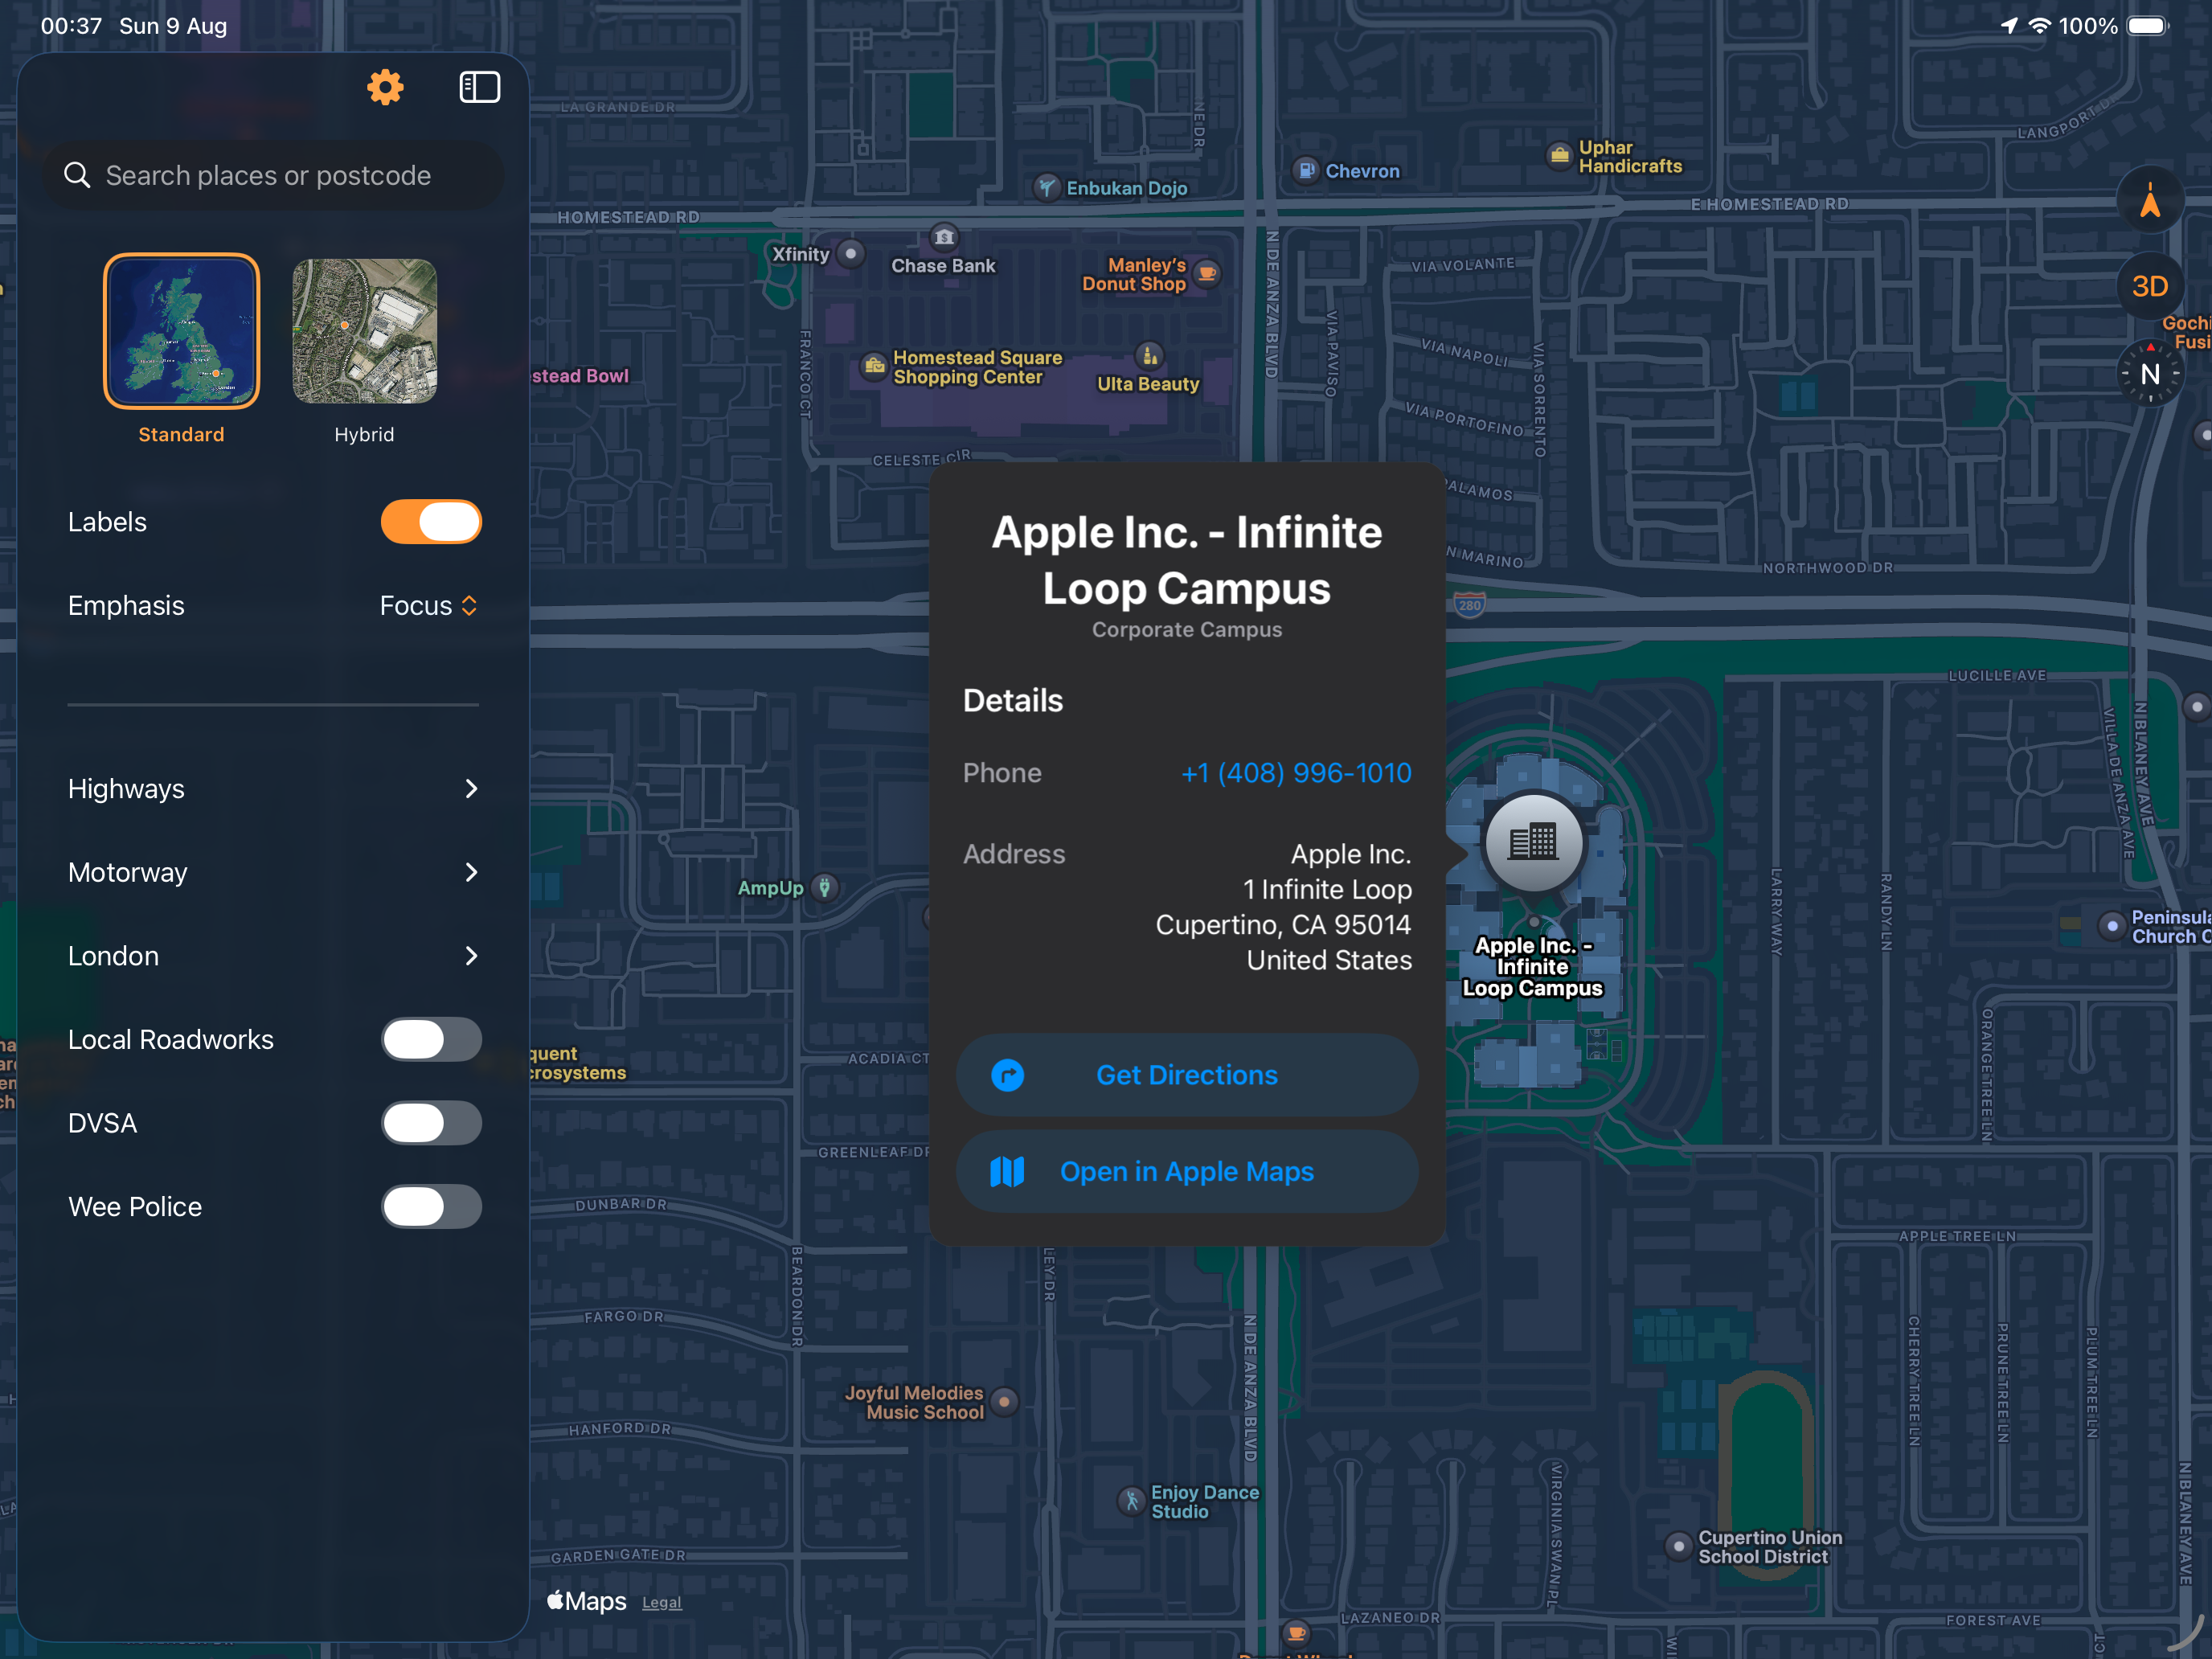This screenshot has height=1659, width=2212.
Task: Expand the London section
Action: 273,956
